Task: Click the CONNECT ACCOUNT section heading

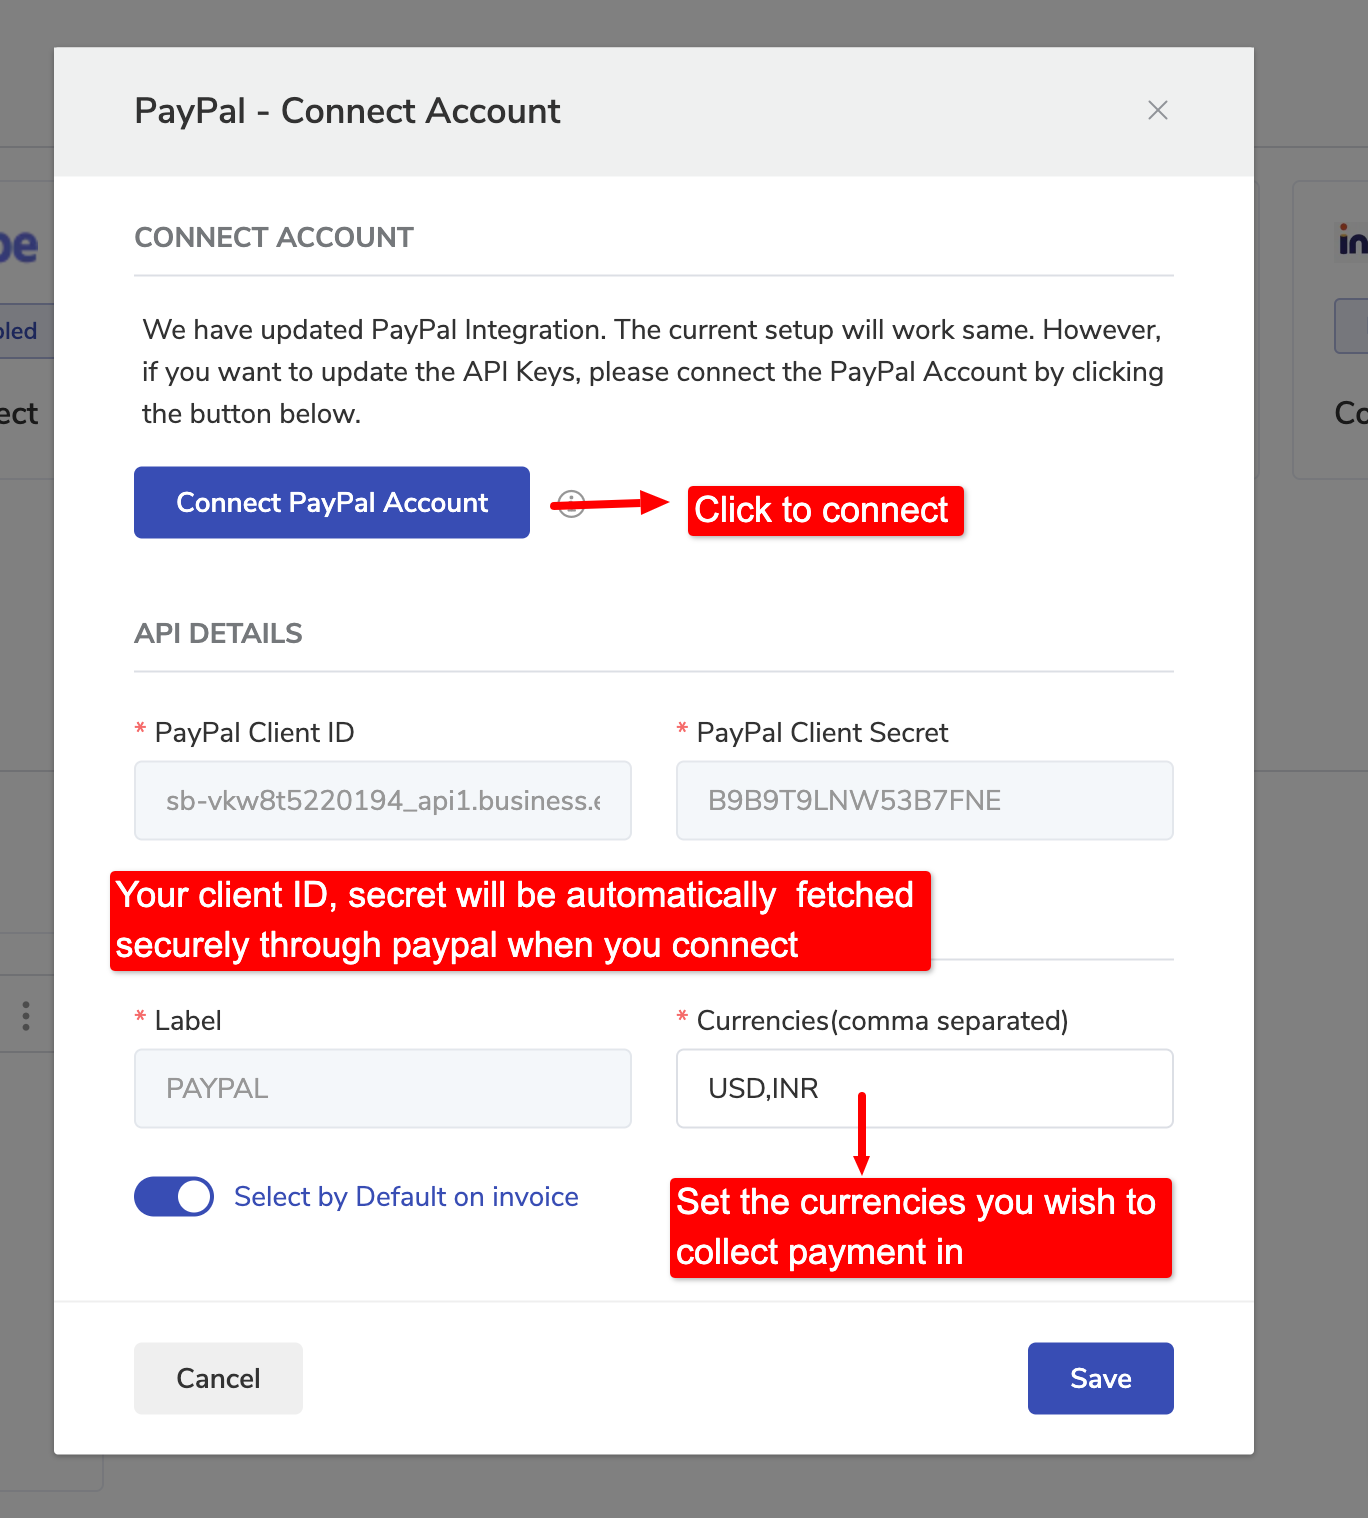Action: click(274, 238)
